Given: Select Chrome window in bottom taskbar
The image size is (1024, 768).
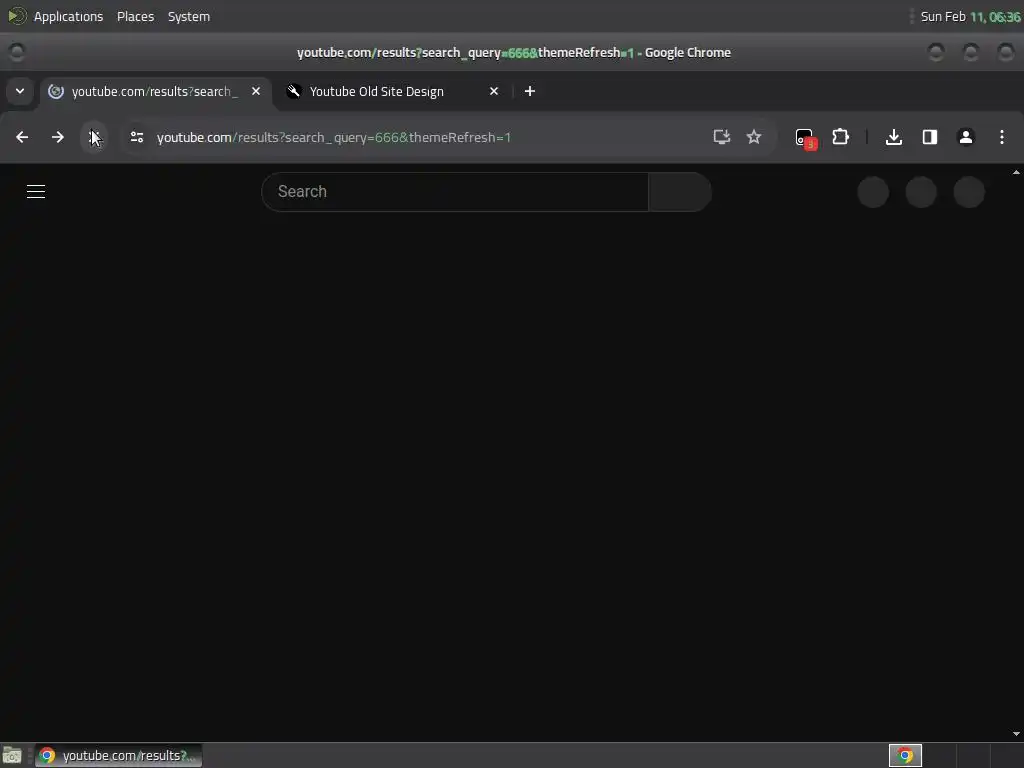Looking at the screenshot, I should click(x=119, y=756).
